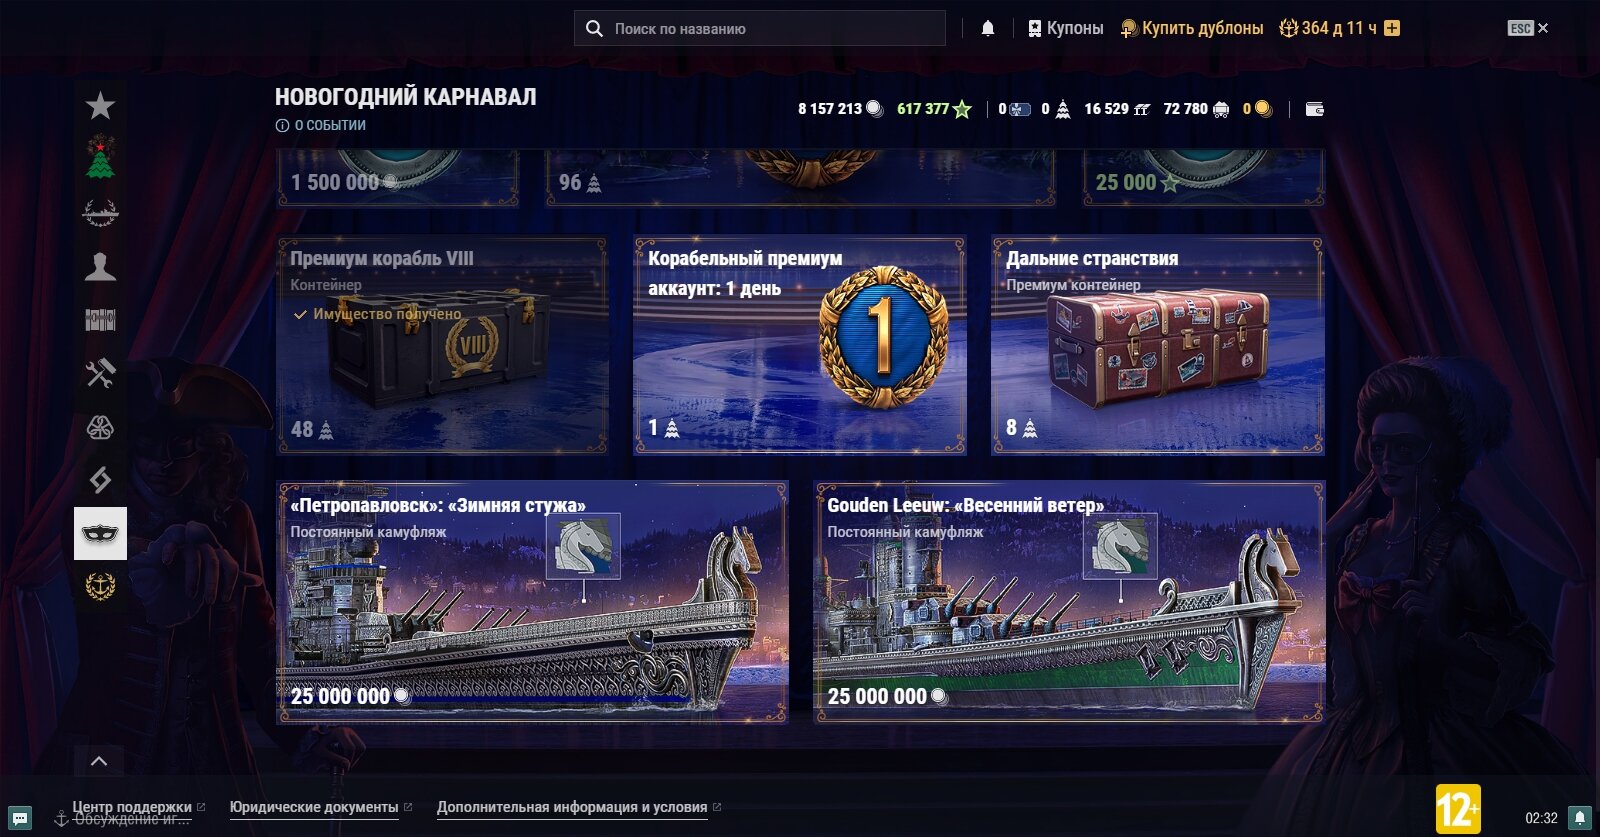Select the Петропавловск Зимняя стужа camouflage card
1600x837 pixels.
532,602
